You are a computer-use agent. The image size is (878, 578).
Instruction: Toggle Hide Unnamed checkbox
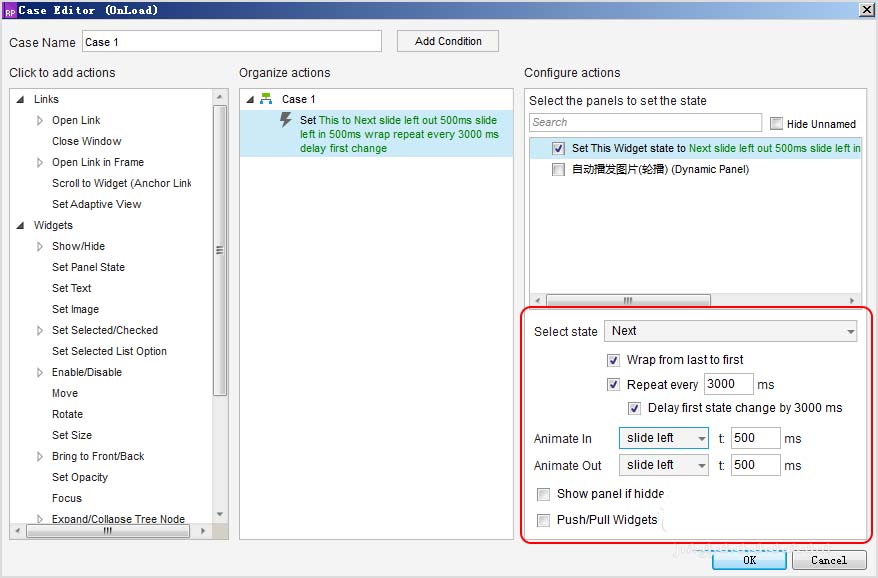[x=776, y=123]
